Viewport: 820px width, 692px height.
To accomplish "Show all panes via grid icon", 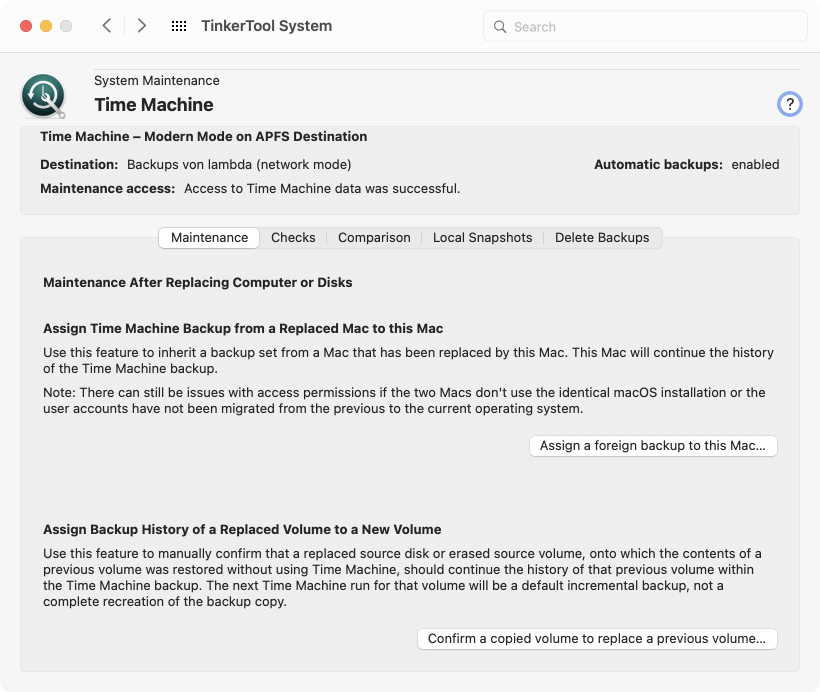I will coord(179,26).
